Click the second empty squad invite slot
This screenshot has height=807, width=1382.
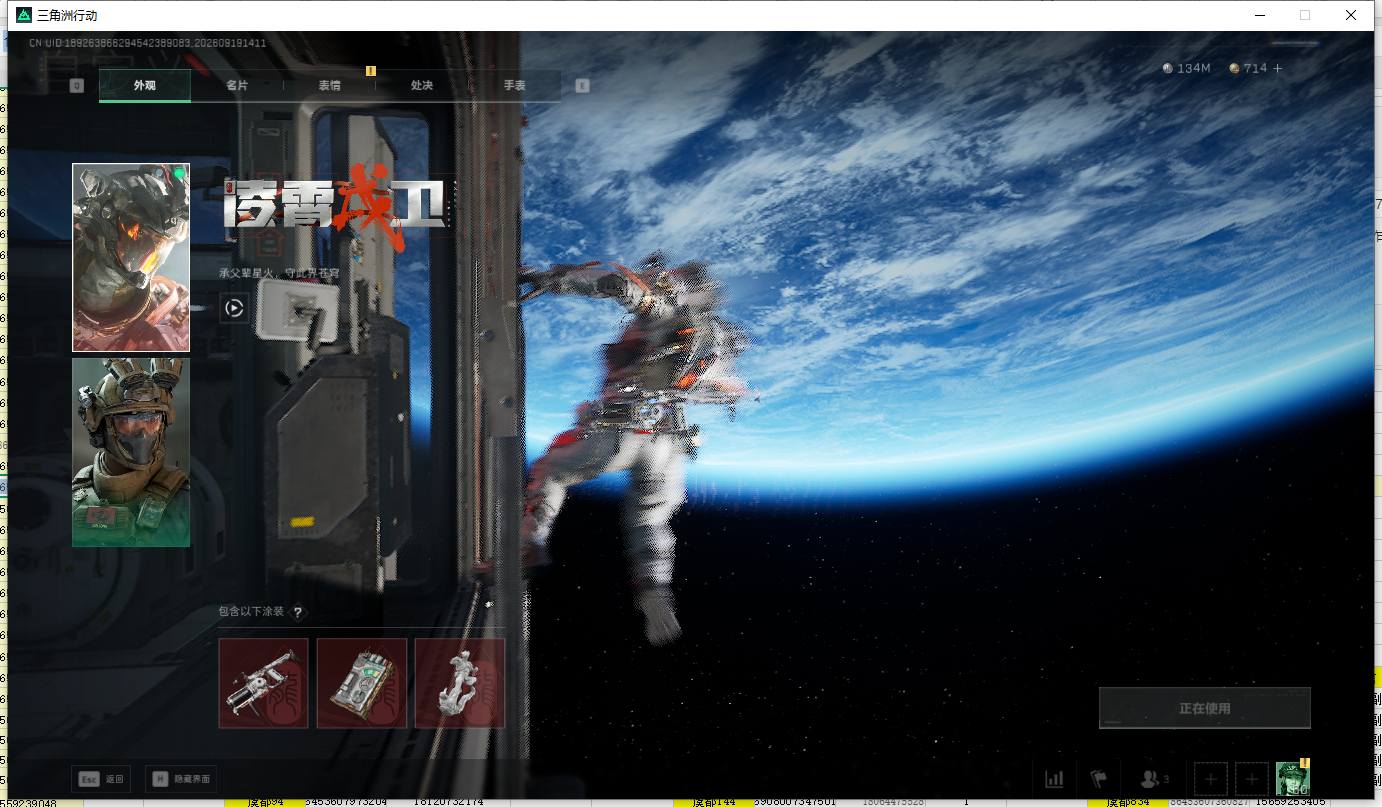coord(1252,779)
